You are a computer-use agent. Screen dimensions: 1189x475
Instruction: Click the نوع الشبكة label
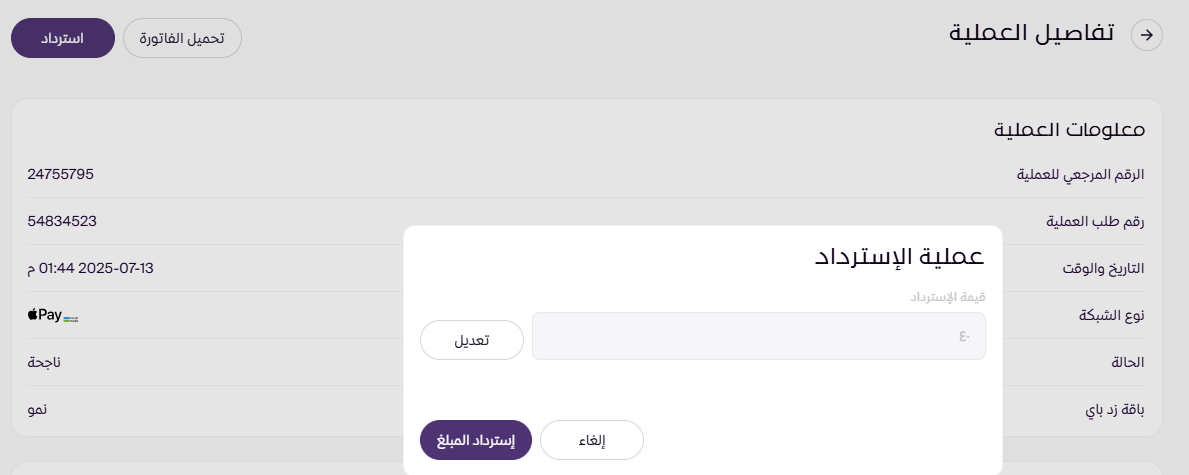pyautogui.click(x=1111, y=315)
